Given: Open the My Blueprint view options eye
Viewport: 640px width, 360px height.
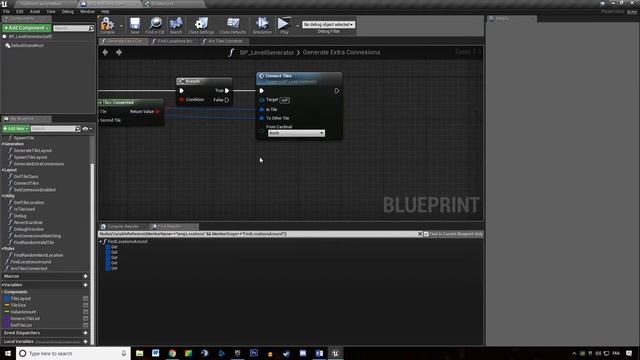Looking at the screenshot, I should (87, 129).
